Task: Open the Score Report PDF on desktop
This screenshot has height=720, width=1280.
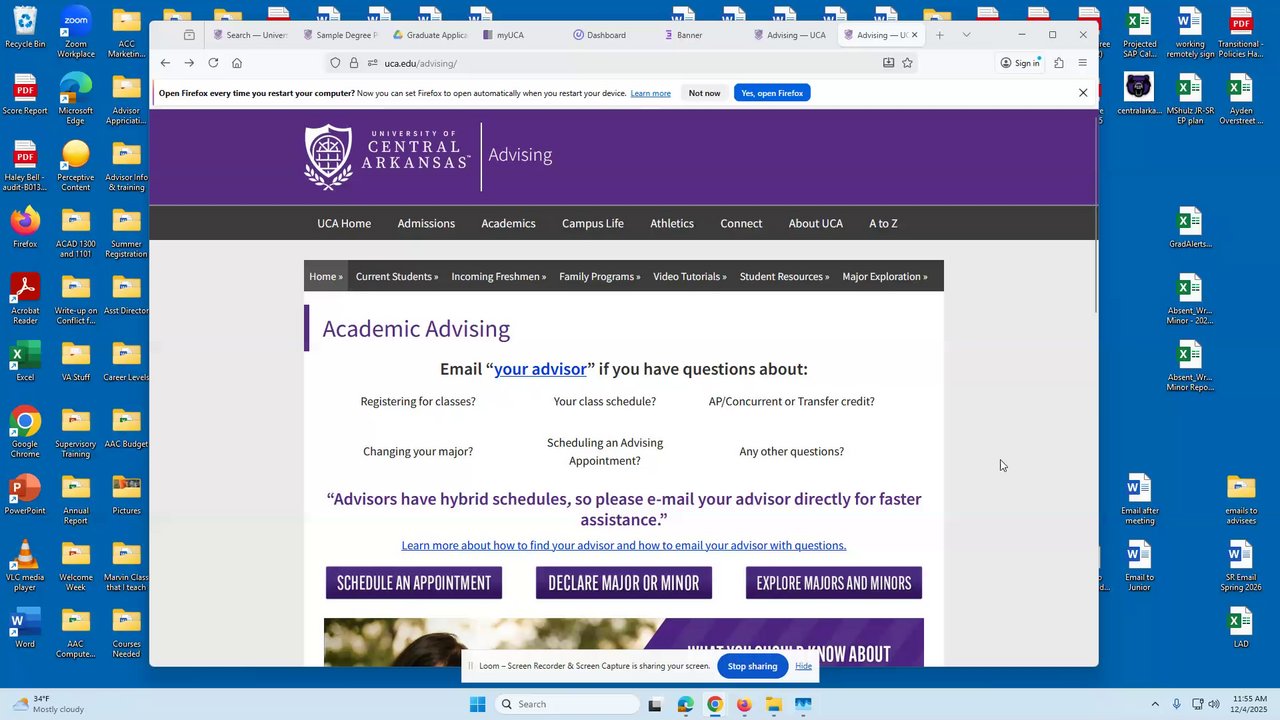Action: (25, 94)
